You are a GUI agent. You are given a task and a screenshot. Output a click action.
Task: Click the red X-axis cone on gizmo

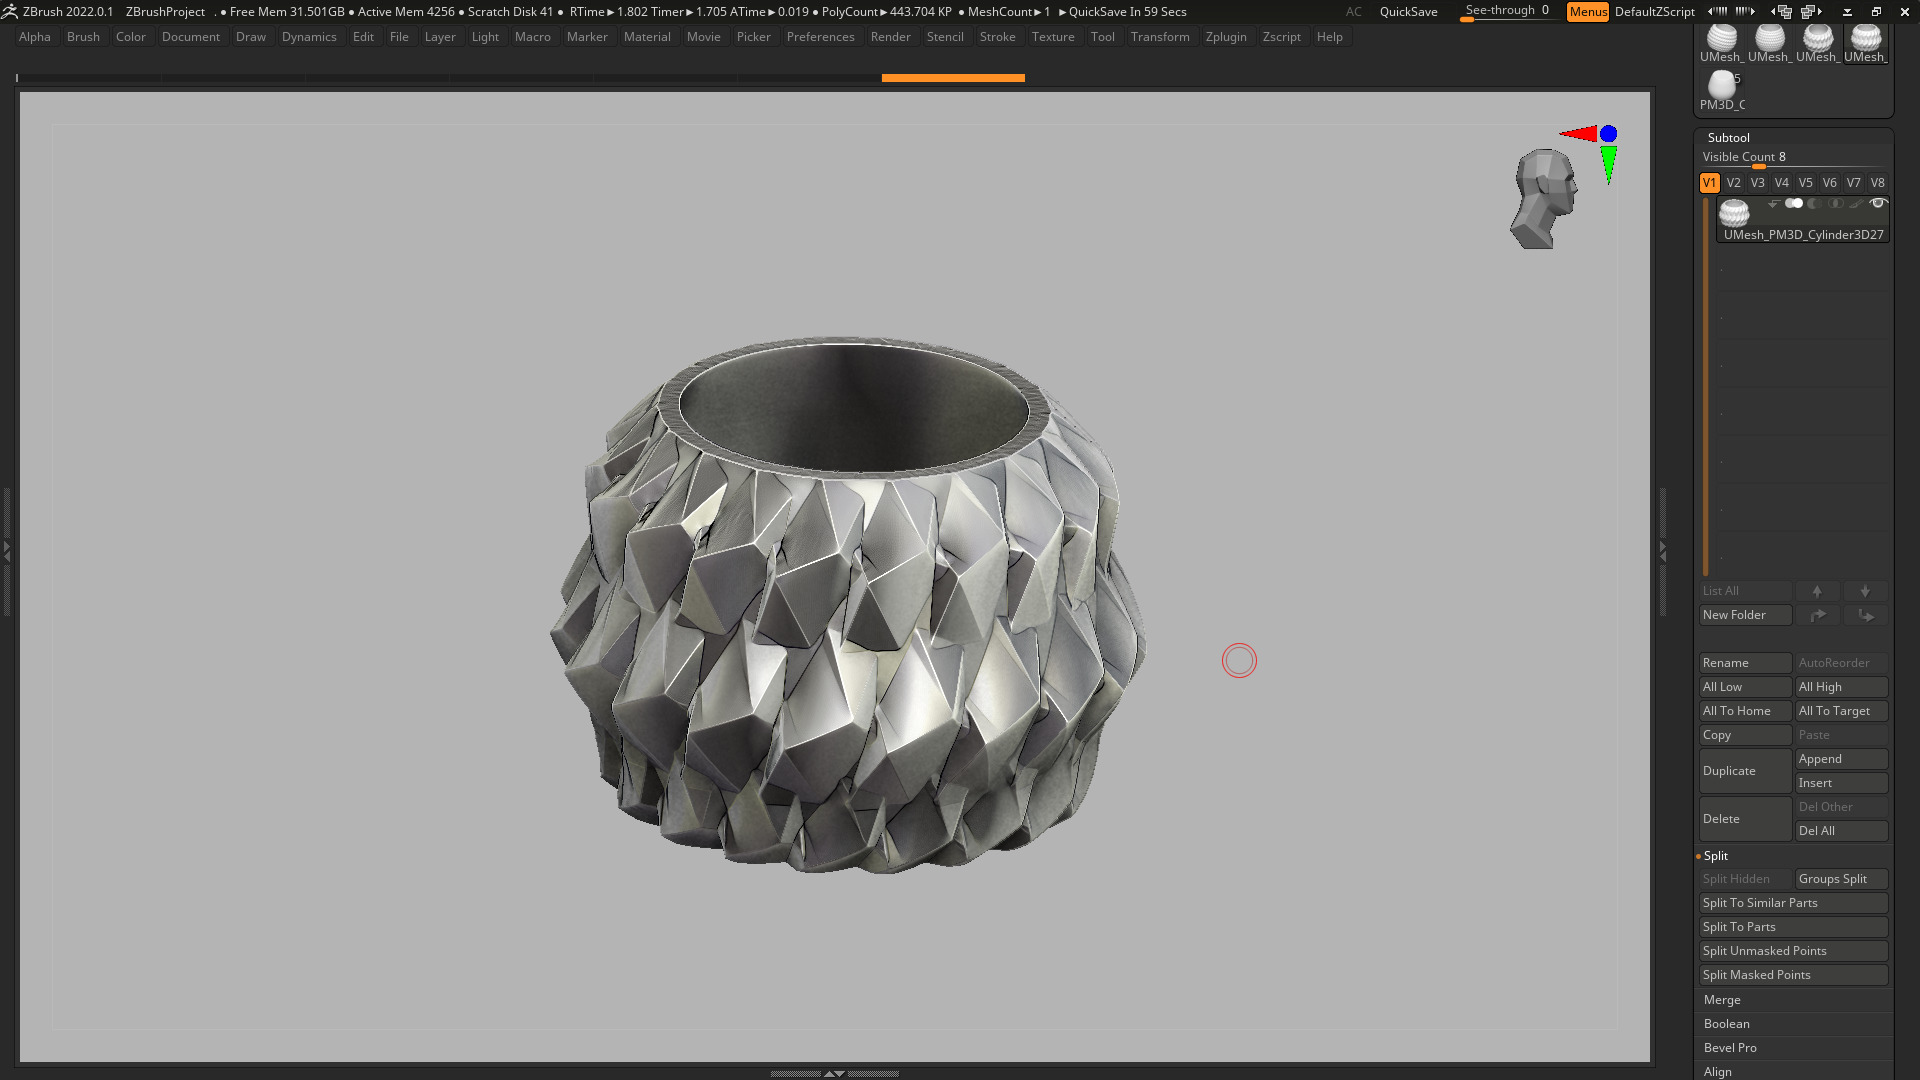(1578, 133)
